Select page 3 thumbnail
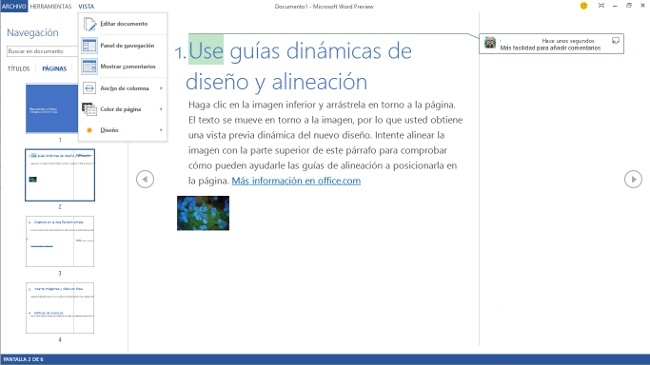 [x=60, y=241]
